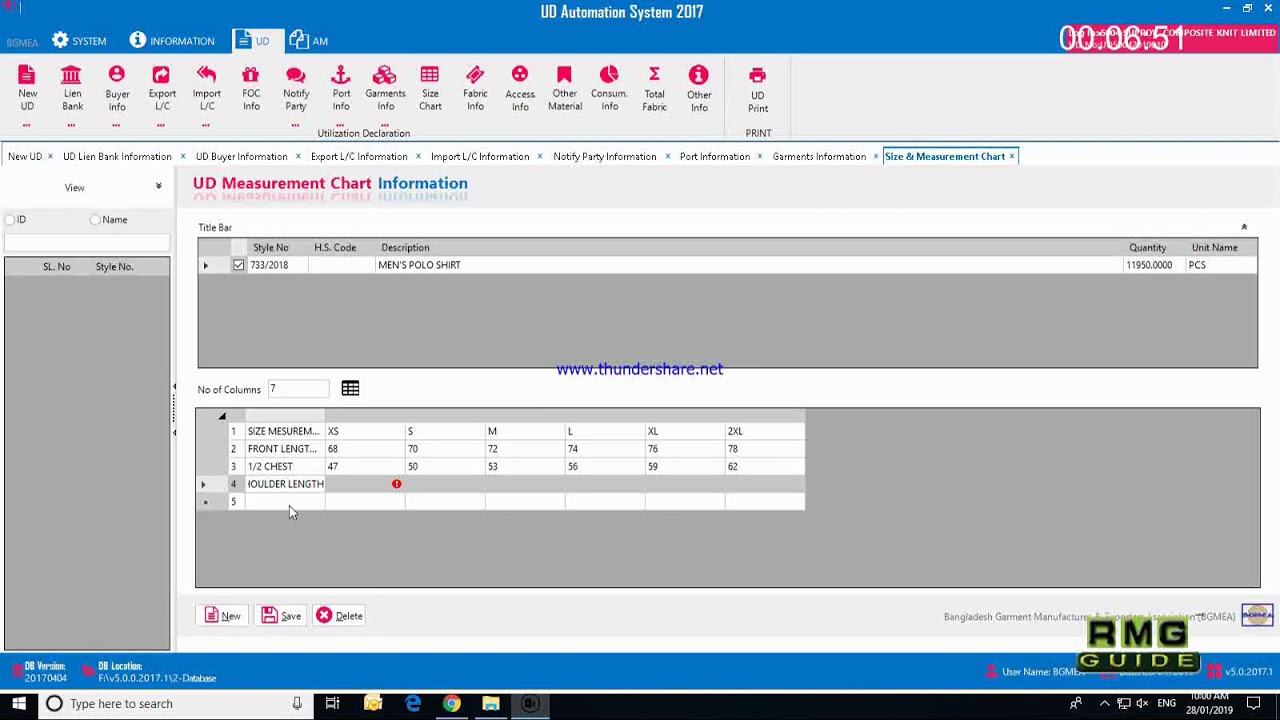Click the No of Columns input field
Viewport: 1280px width, 720px height.
point(297,389)
